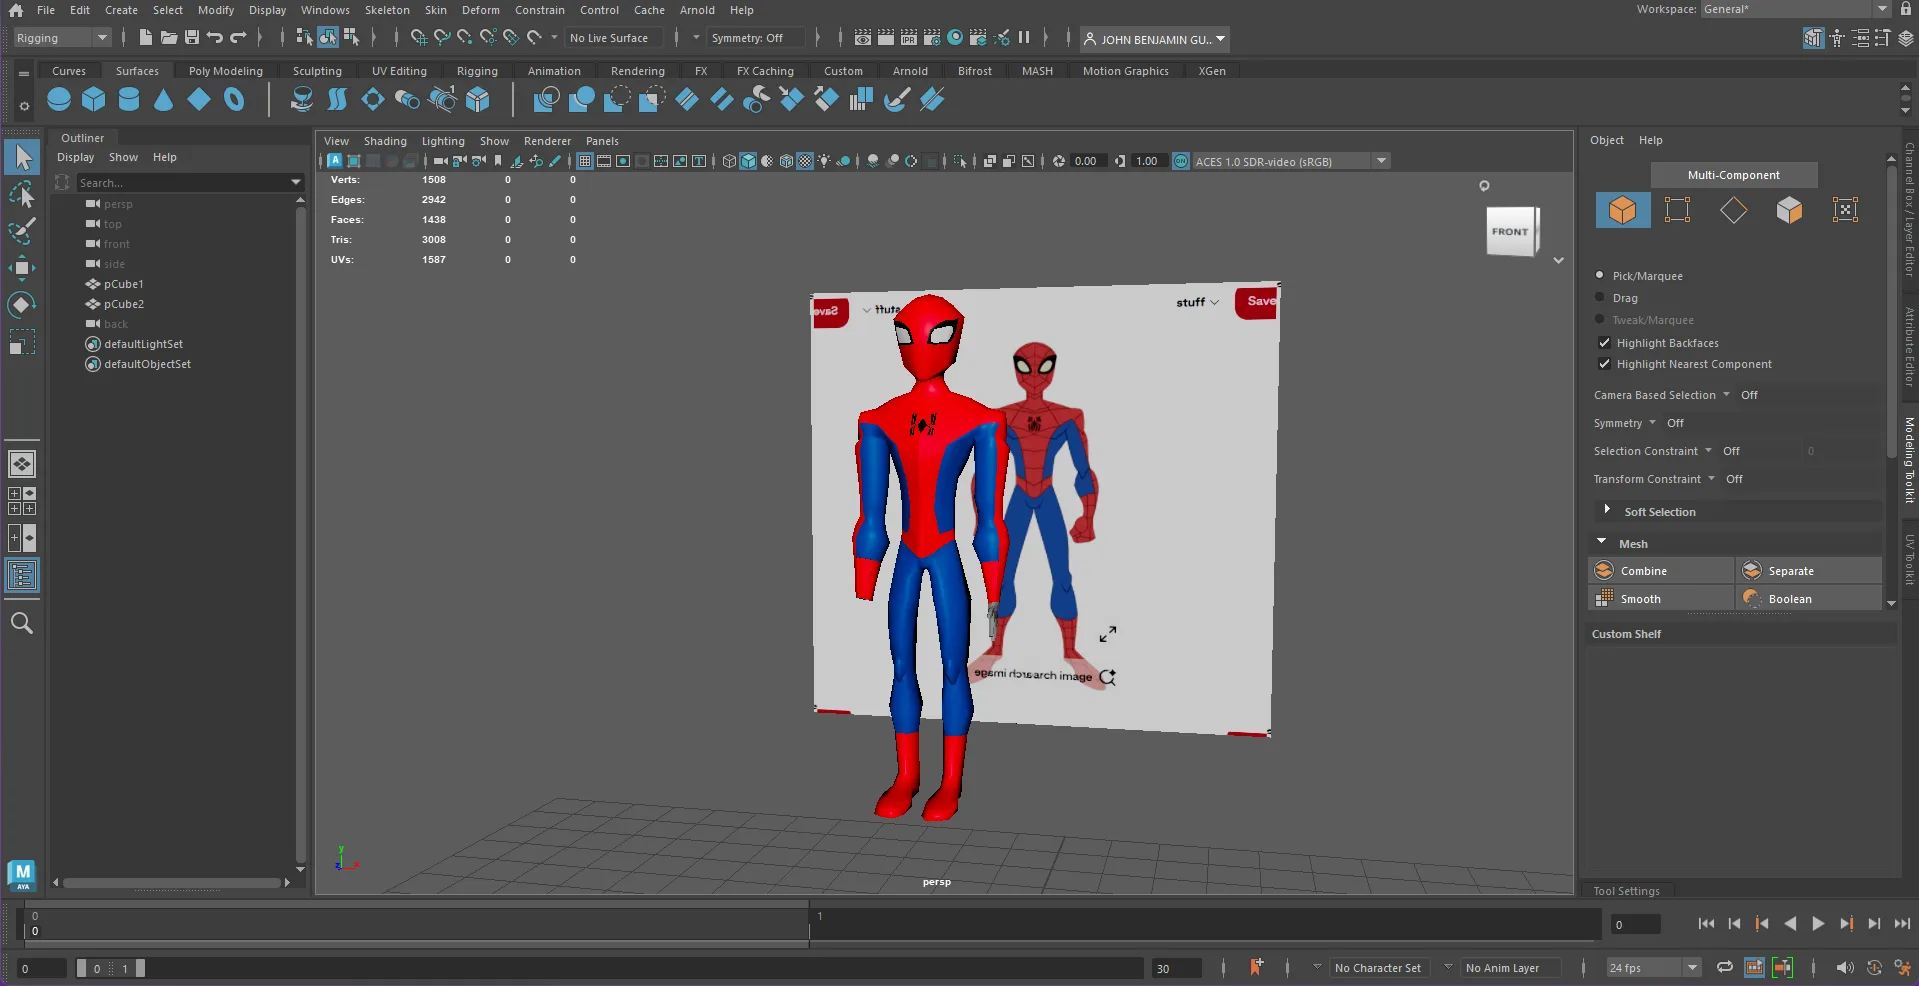This screenshot has width=1919, height=986.
Task: Open the 24 fps frame rate dropdown
Action: [1653, 967]
